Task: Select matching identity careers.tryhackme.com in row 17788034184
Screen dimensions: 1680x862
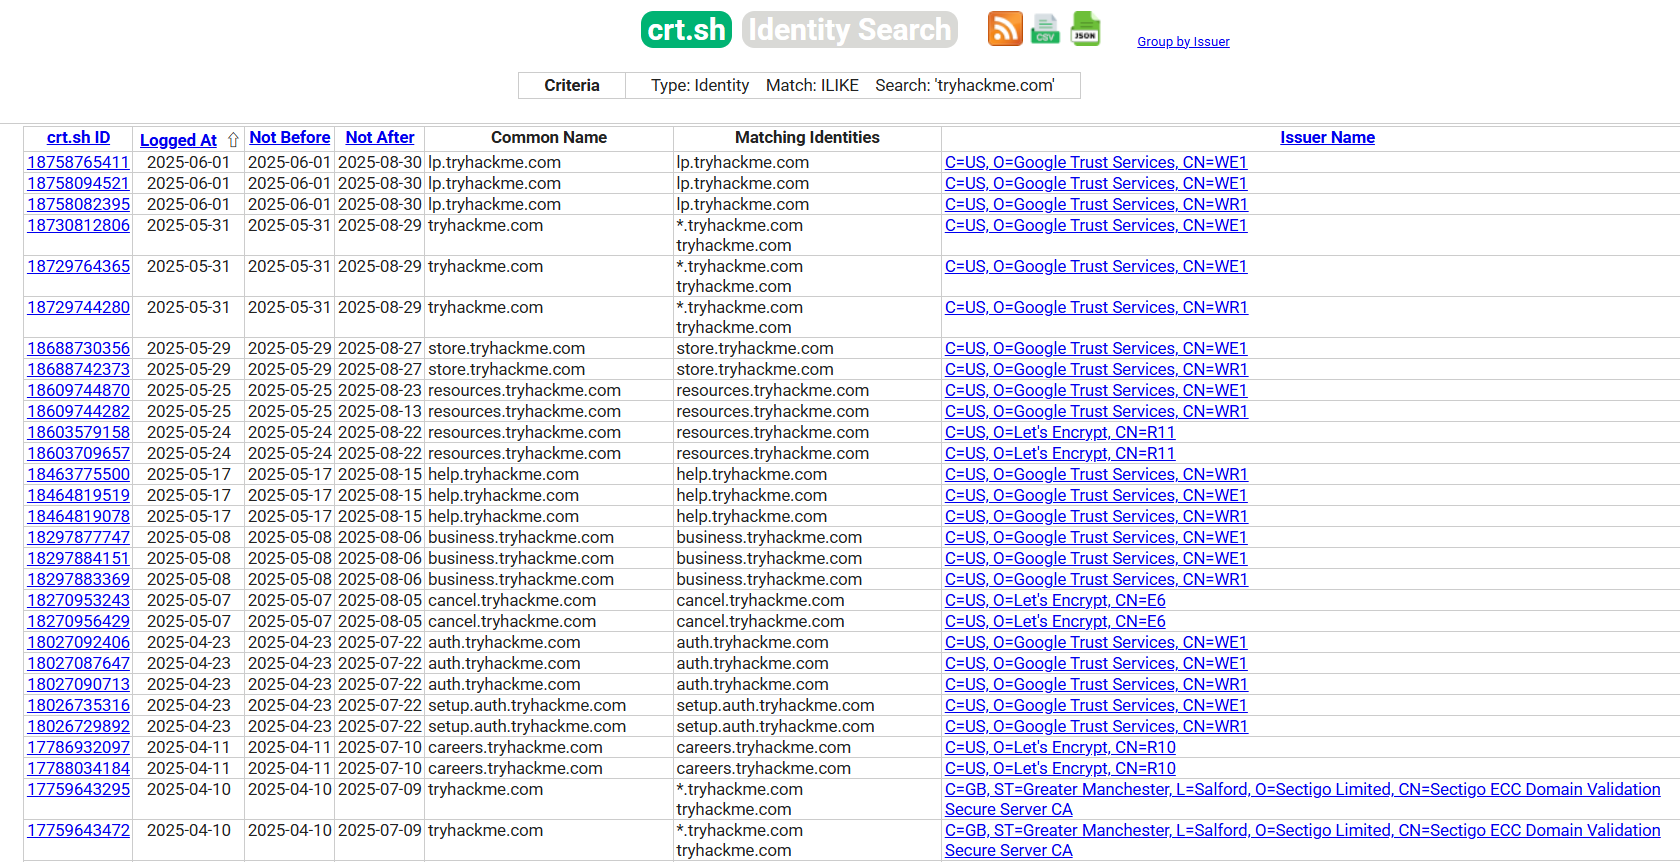Action: pyautogui.click(x=763, y=768)
